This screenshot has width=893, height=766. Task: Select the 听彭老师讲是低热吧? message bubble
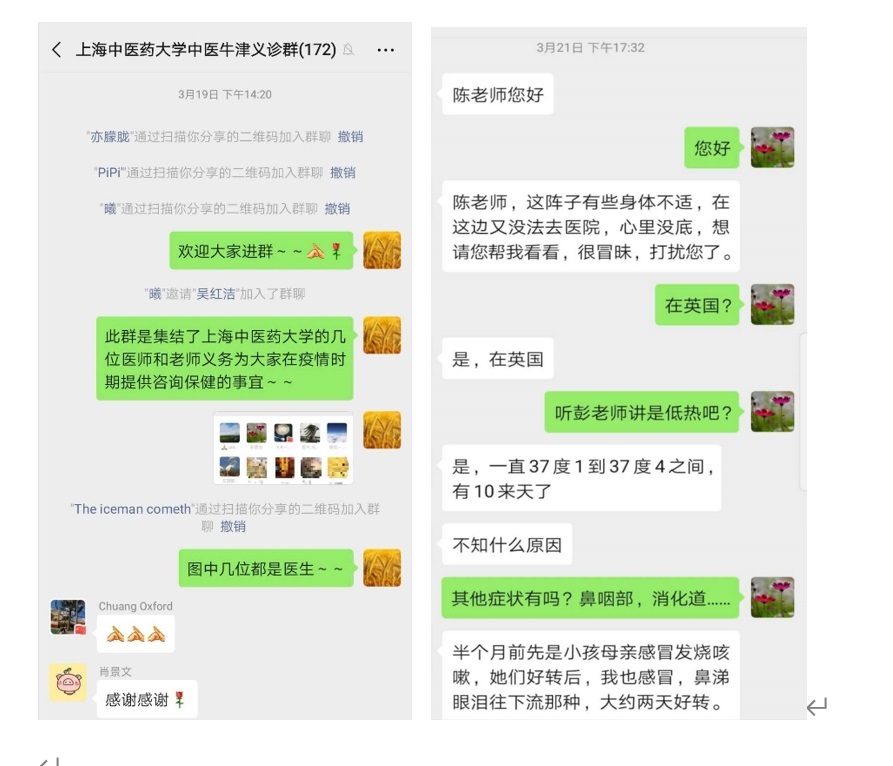click(x=642, y=412)
